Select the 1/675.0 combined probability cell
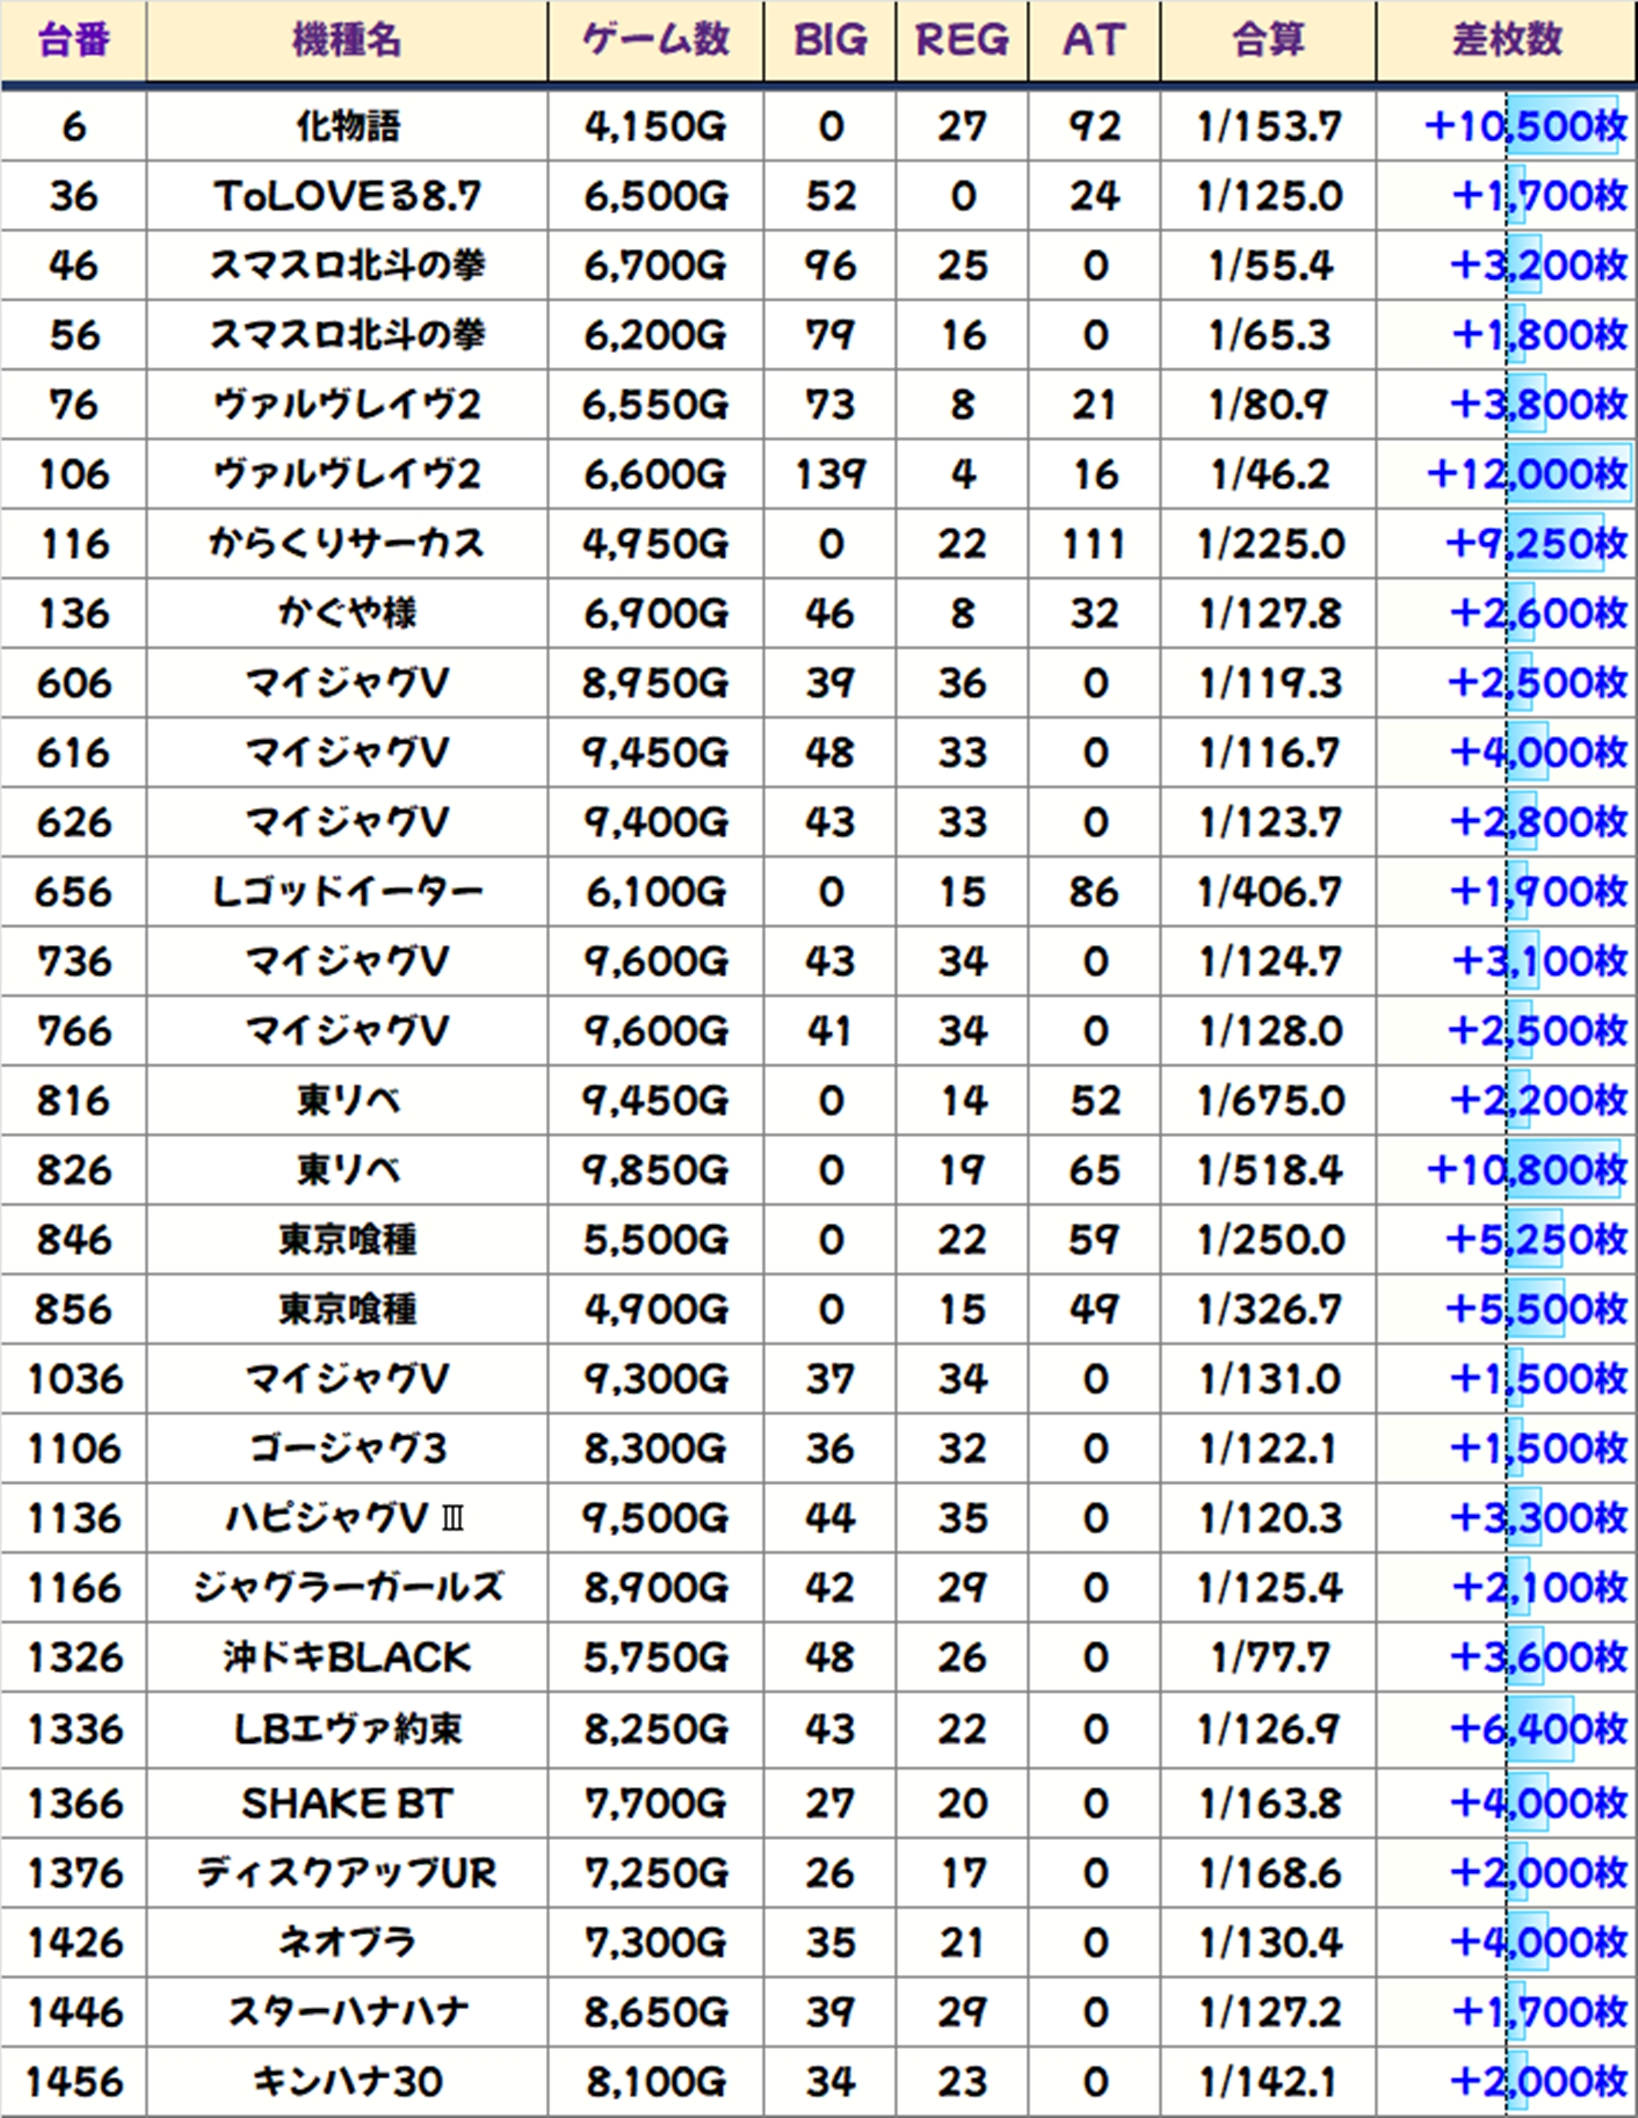This screenshot has height=2118, width=1638. 1268,1101
